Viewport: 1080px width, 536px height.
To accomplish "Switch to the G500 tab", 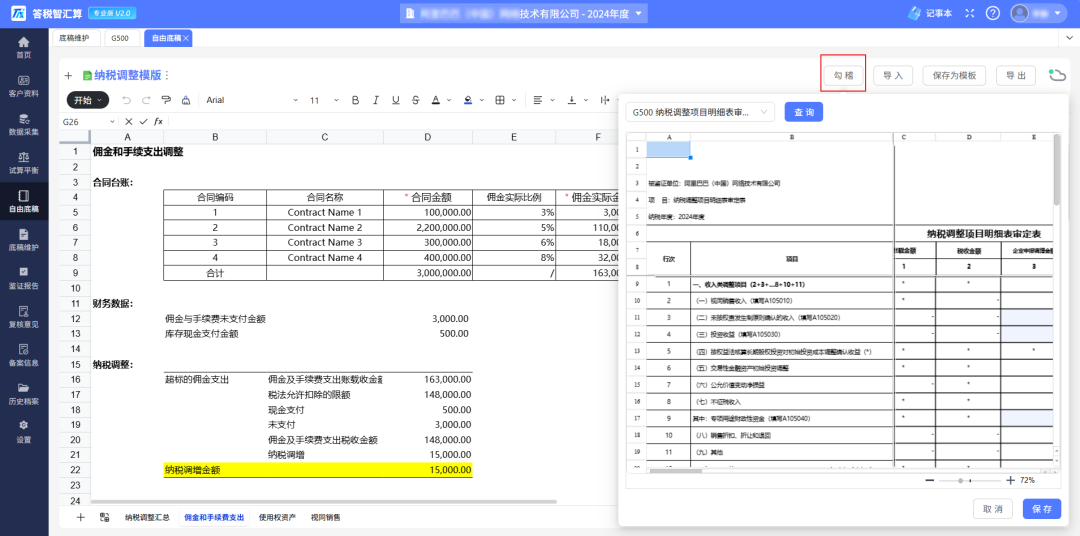I will 119,37.
